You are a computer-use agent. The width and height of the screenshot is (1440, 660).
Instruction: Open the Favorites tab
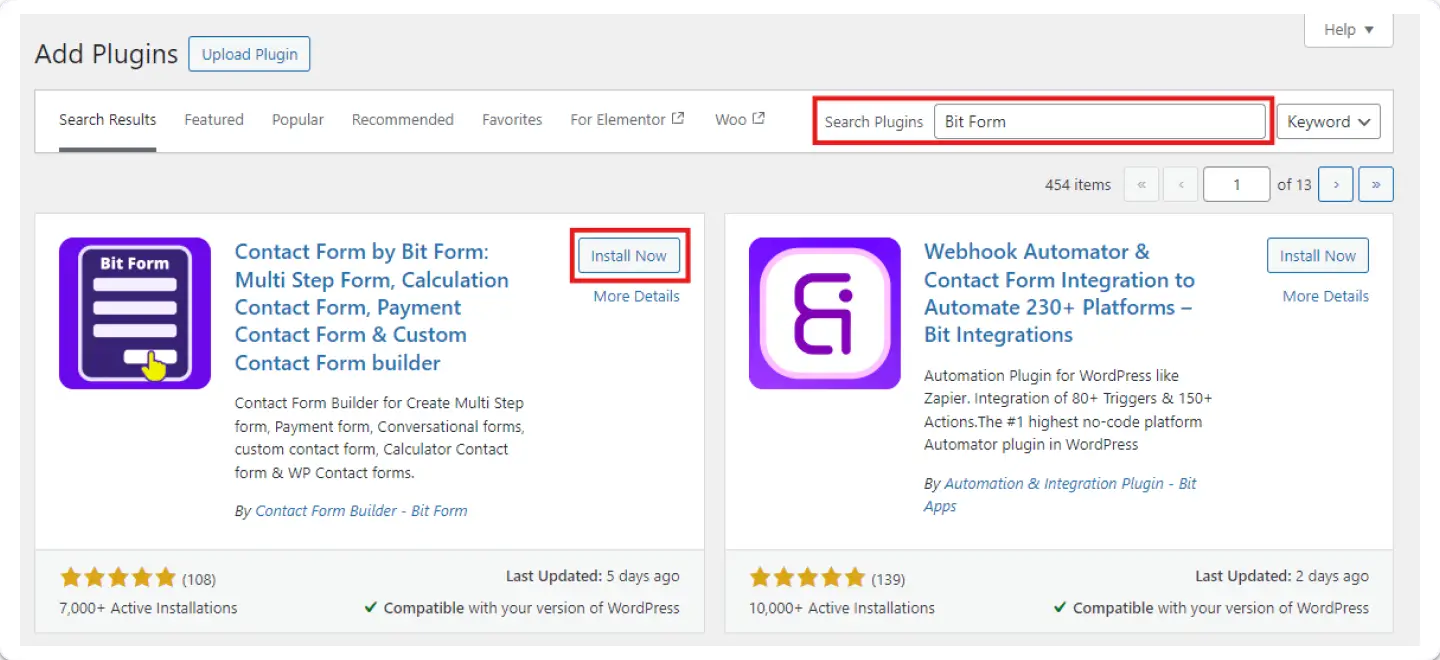tap(512, 120)
